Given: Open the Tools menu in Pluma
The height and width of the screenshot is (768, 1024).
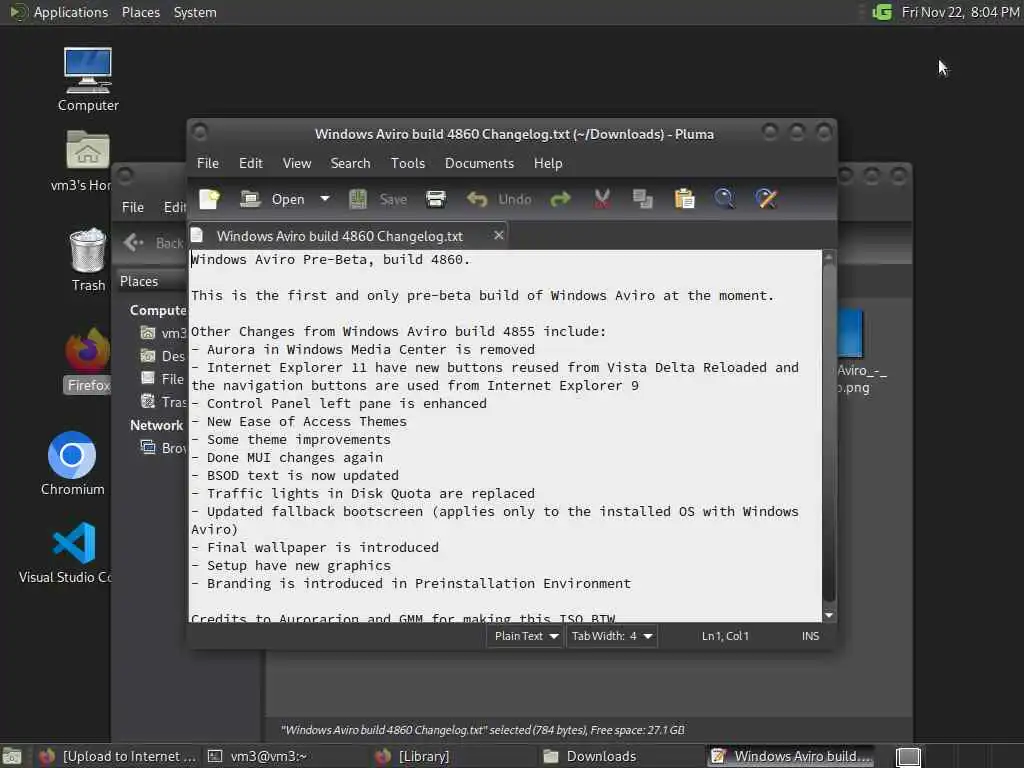Looking at the screenshot, I should pos(408,163).
